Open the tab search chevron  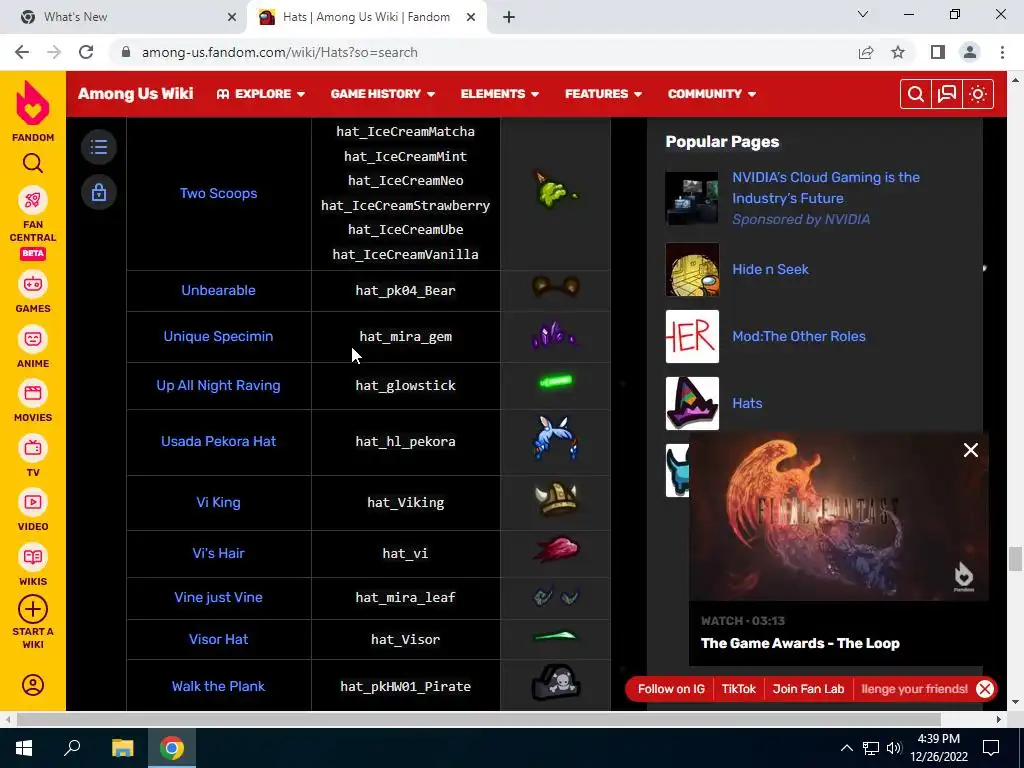coord(863,14)
